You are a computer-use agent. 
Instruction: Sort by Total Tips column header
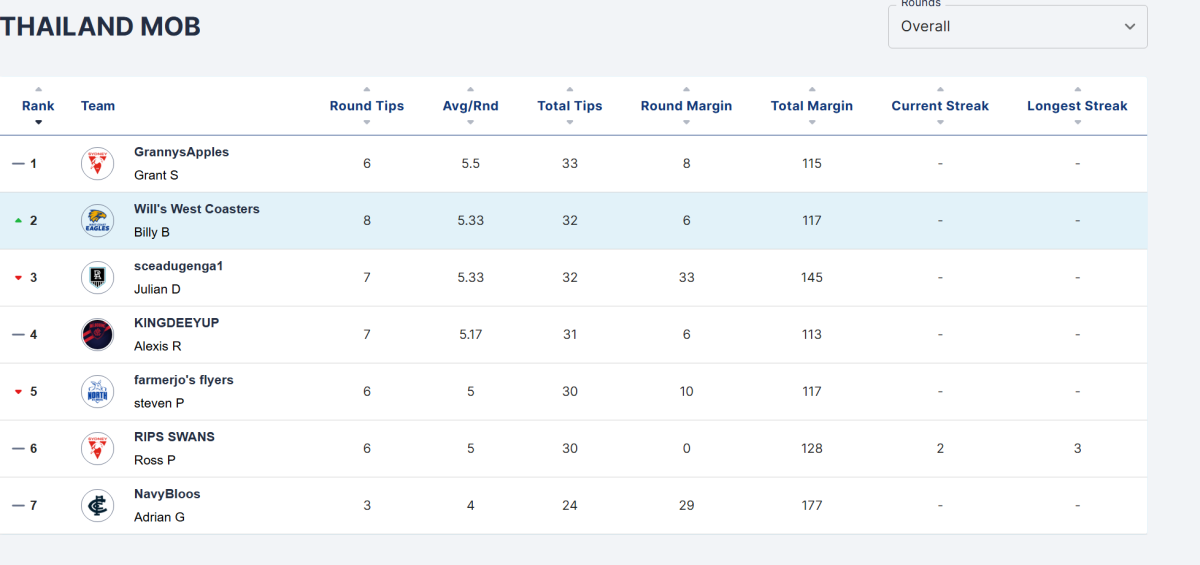[570, 106]
